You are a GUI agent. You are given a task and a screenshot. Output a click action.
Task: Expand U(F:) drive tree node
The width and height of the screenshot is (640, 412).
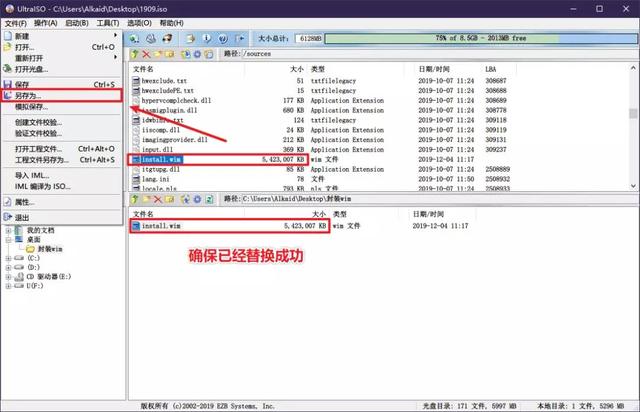click(x=8, y=286)
